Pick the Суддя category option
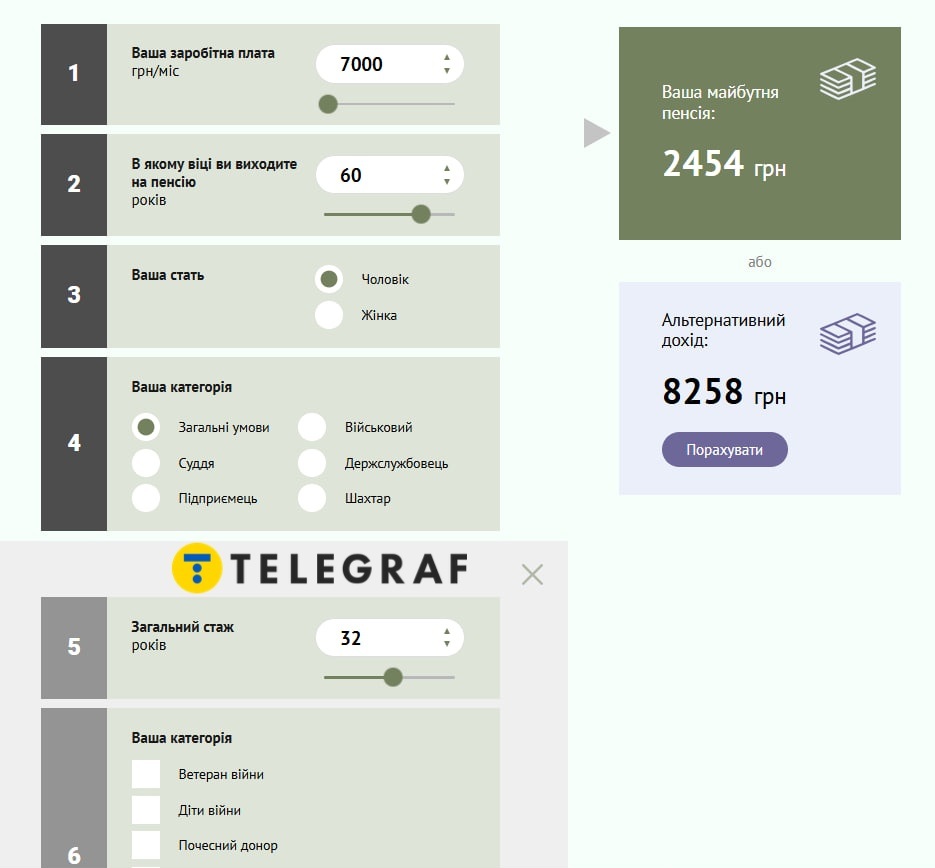935x868 pixels. tap(146, 463)
